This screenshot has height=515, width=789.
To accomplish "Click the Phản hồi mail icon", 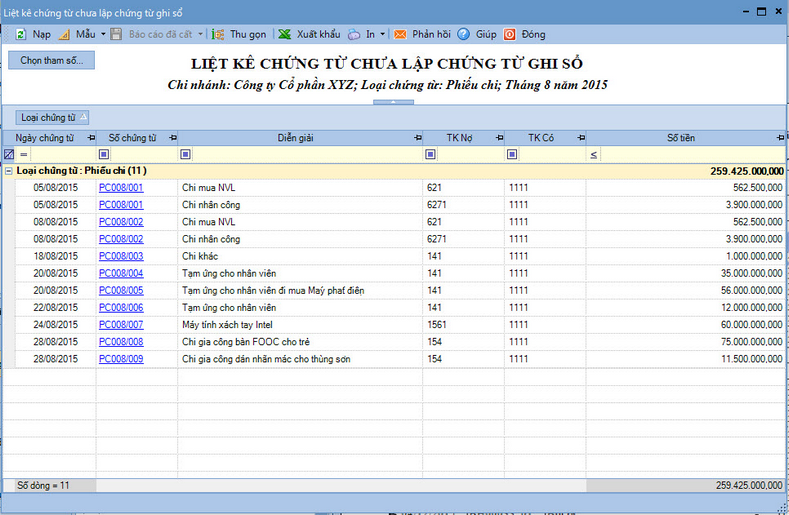I will click(x=400, y=34).
